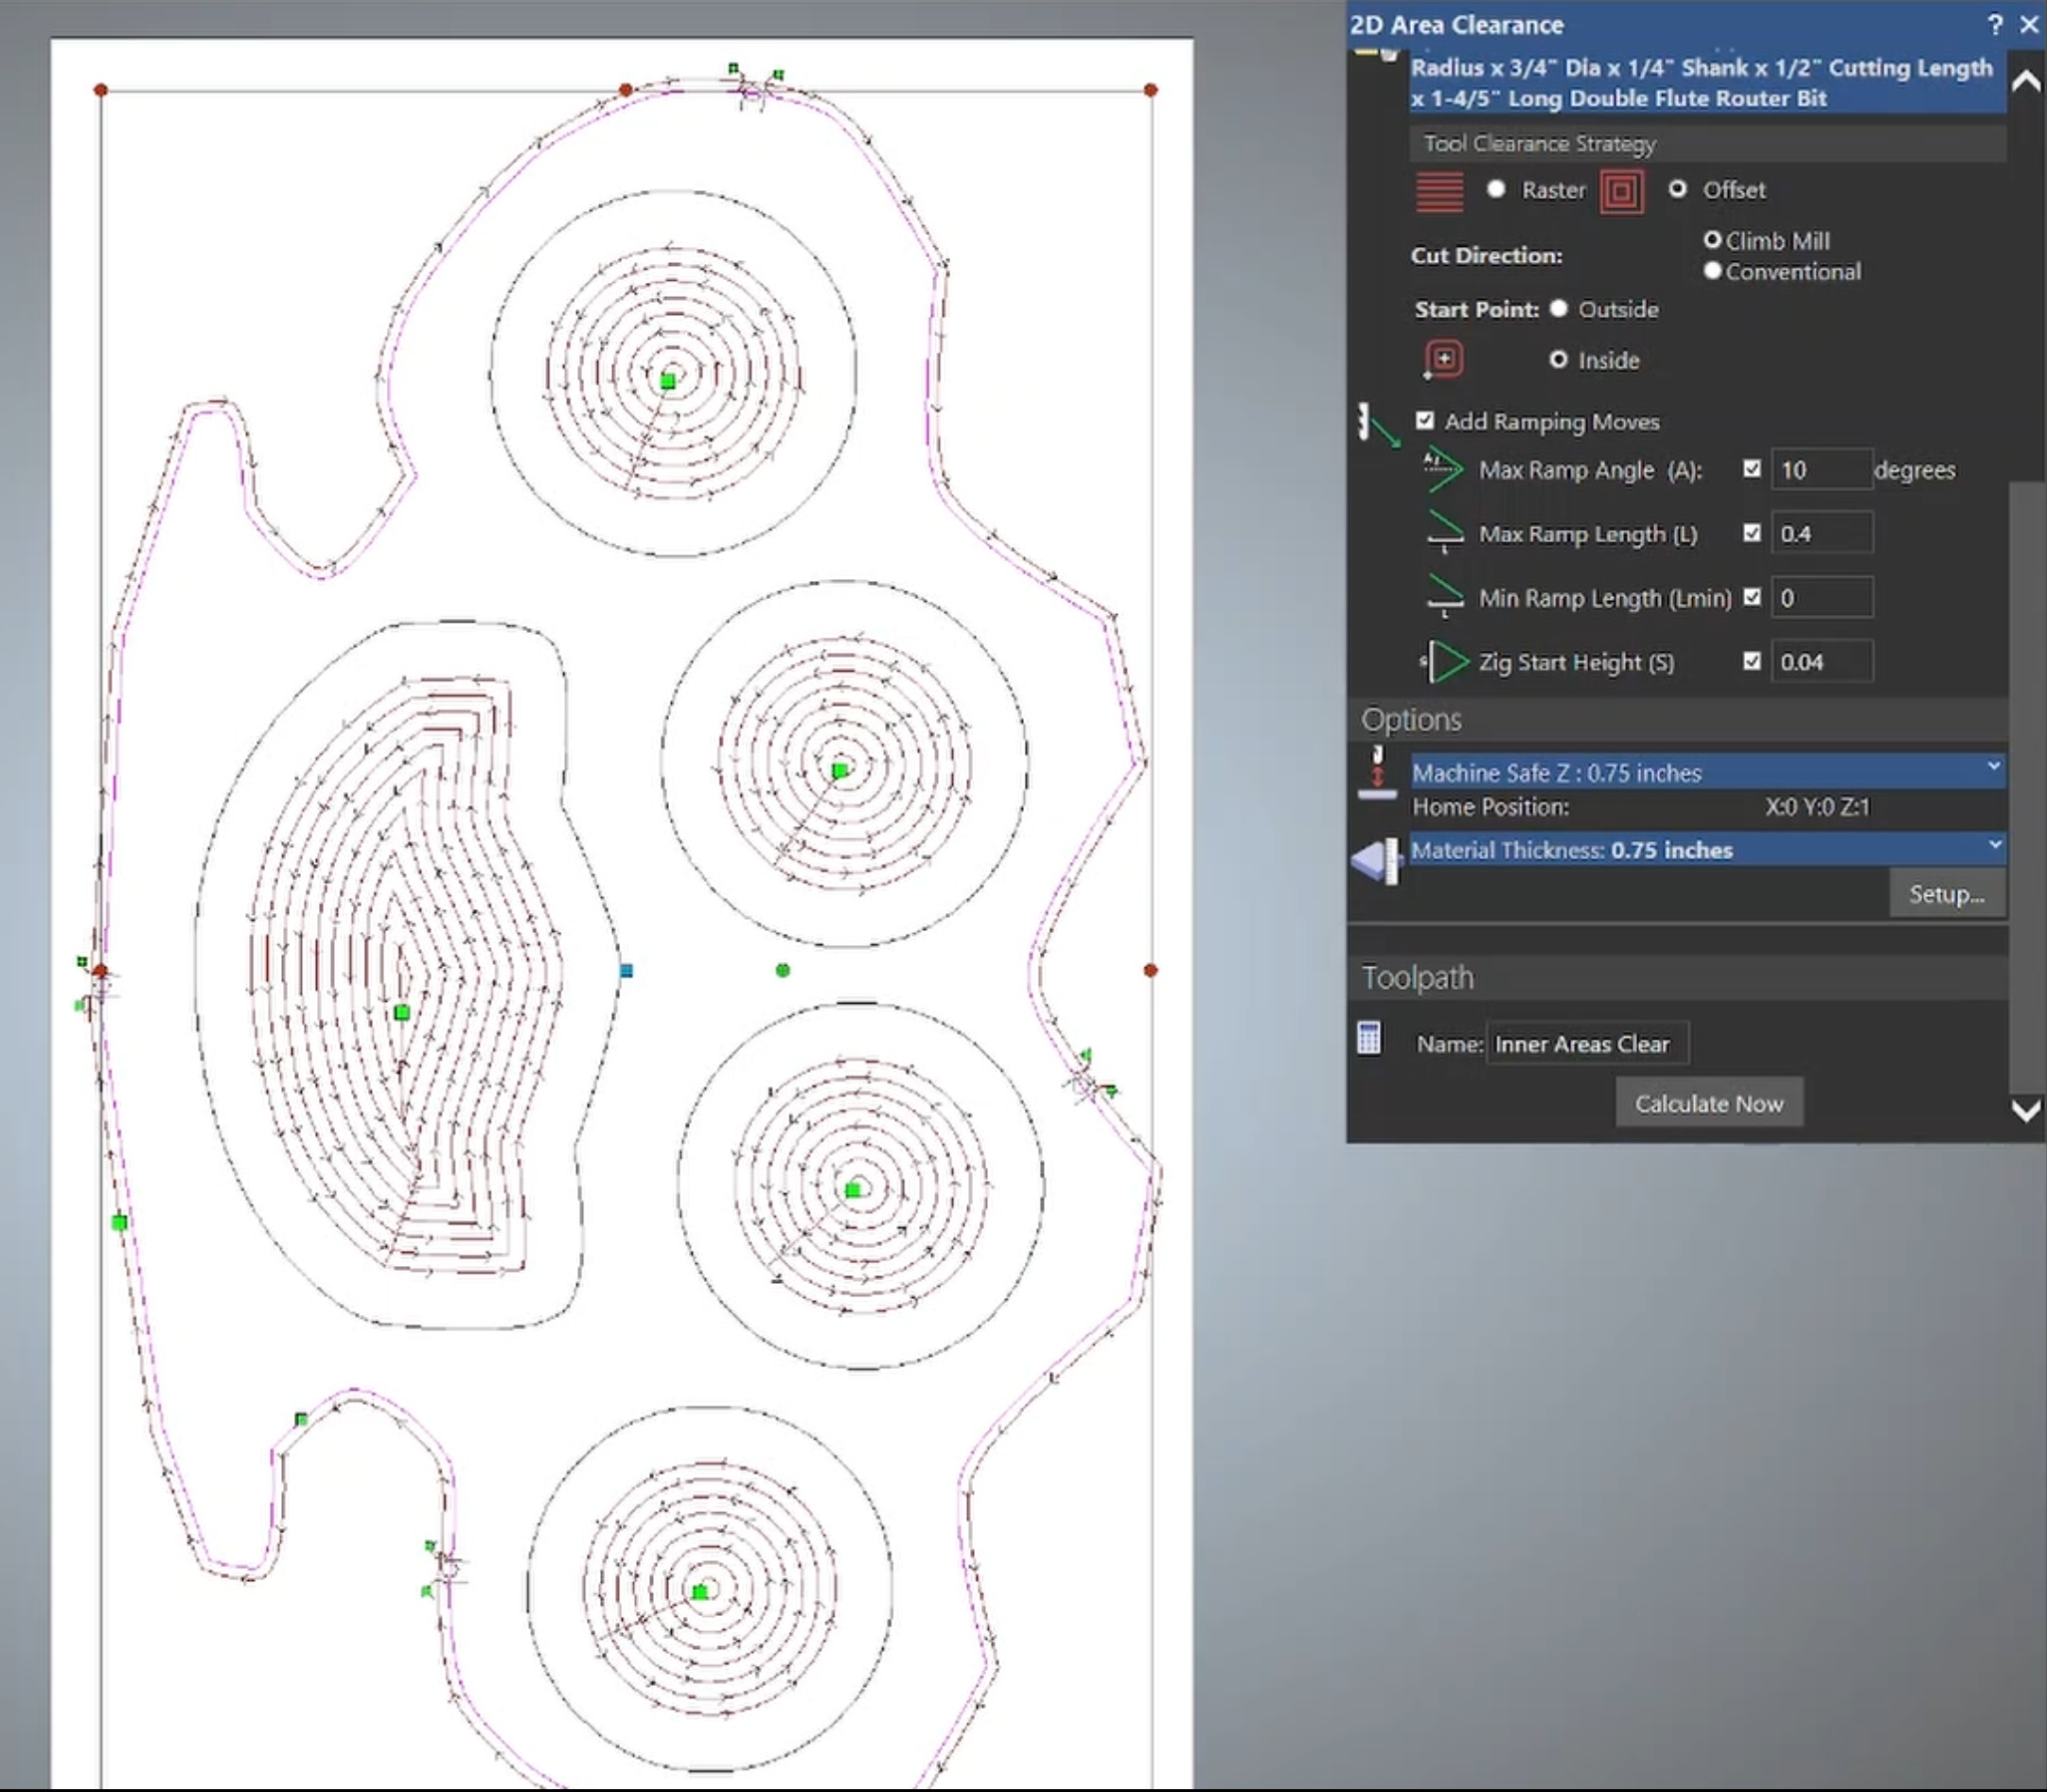The width and height of the screenshot is (2047, 1792).
Task: Click the panel scroll up arrow
Action: (2026, 82)
